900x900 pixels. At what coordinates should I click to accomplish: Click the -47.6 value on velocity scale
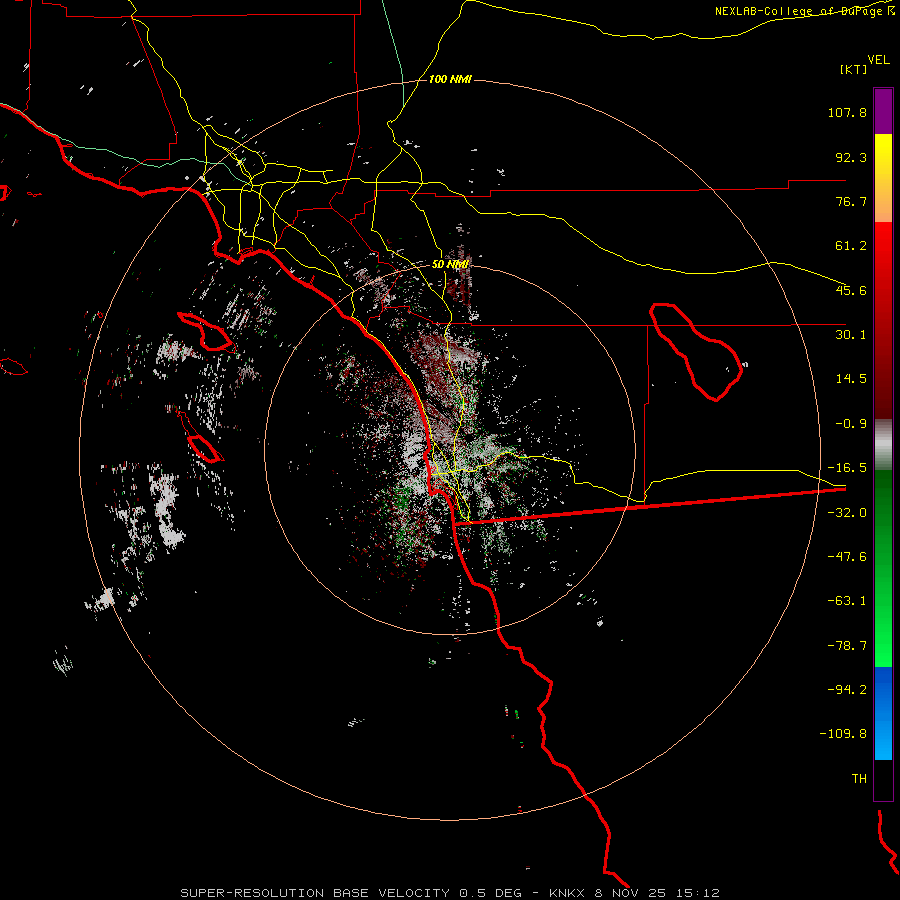tap(847, 557)
